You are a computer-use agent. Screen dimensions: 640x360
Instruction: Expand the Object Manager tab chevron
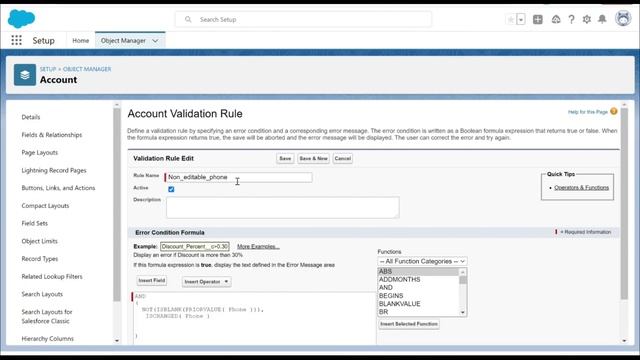156,40
